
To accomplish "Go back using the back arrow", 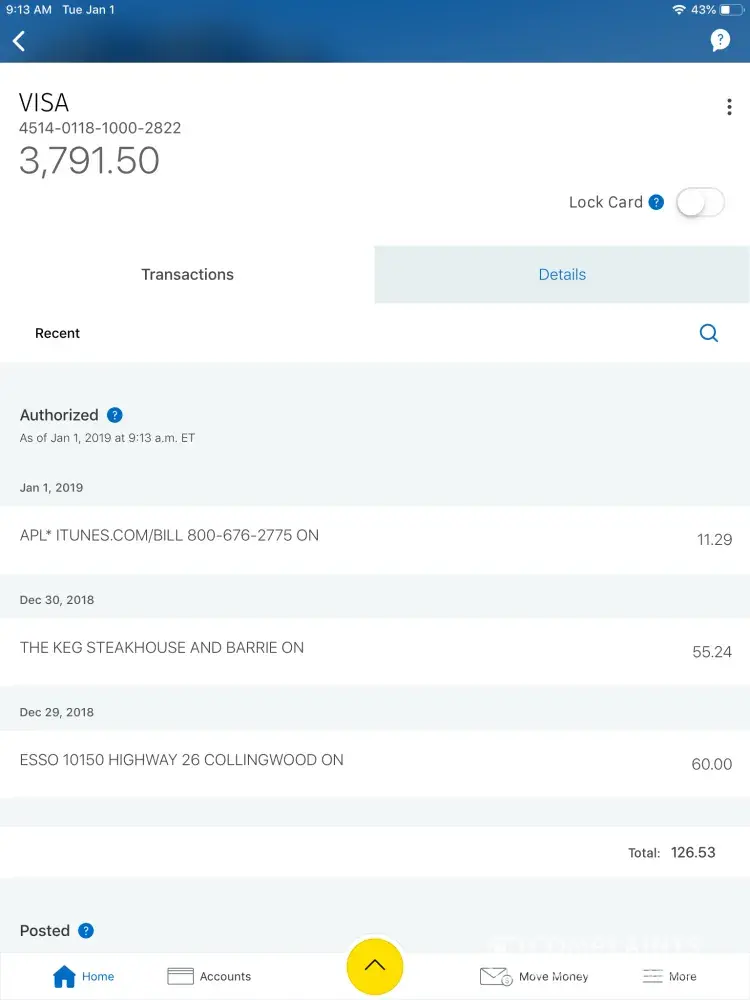I will pos(19,41).
